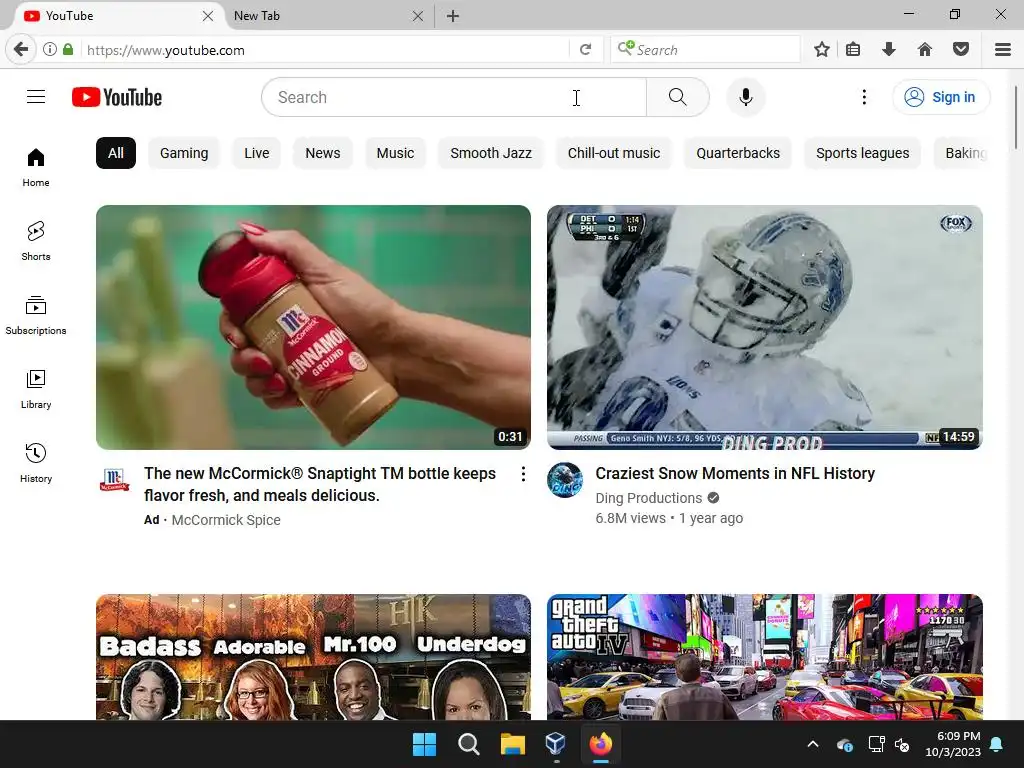Open Library in the sidebar
1024x768 pixels.
tap(36, 389)
